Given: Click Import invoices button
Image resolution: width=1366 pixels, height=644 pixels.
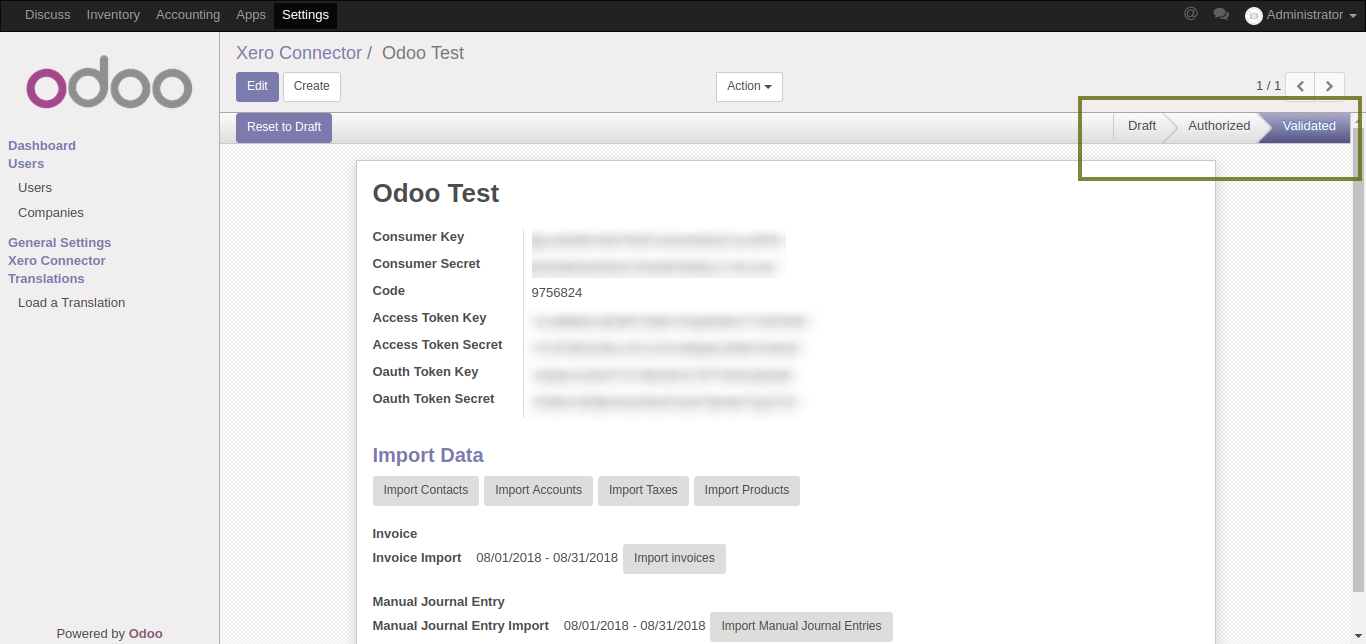Looking at the screenshot, I should [674, 558].
